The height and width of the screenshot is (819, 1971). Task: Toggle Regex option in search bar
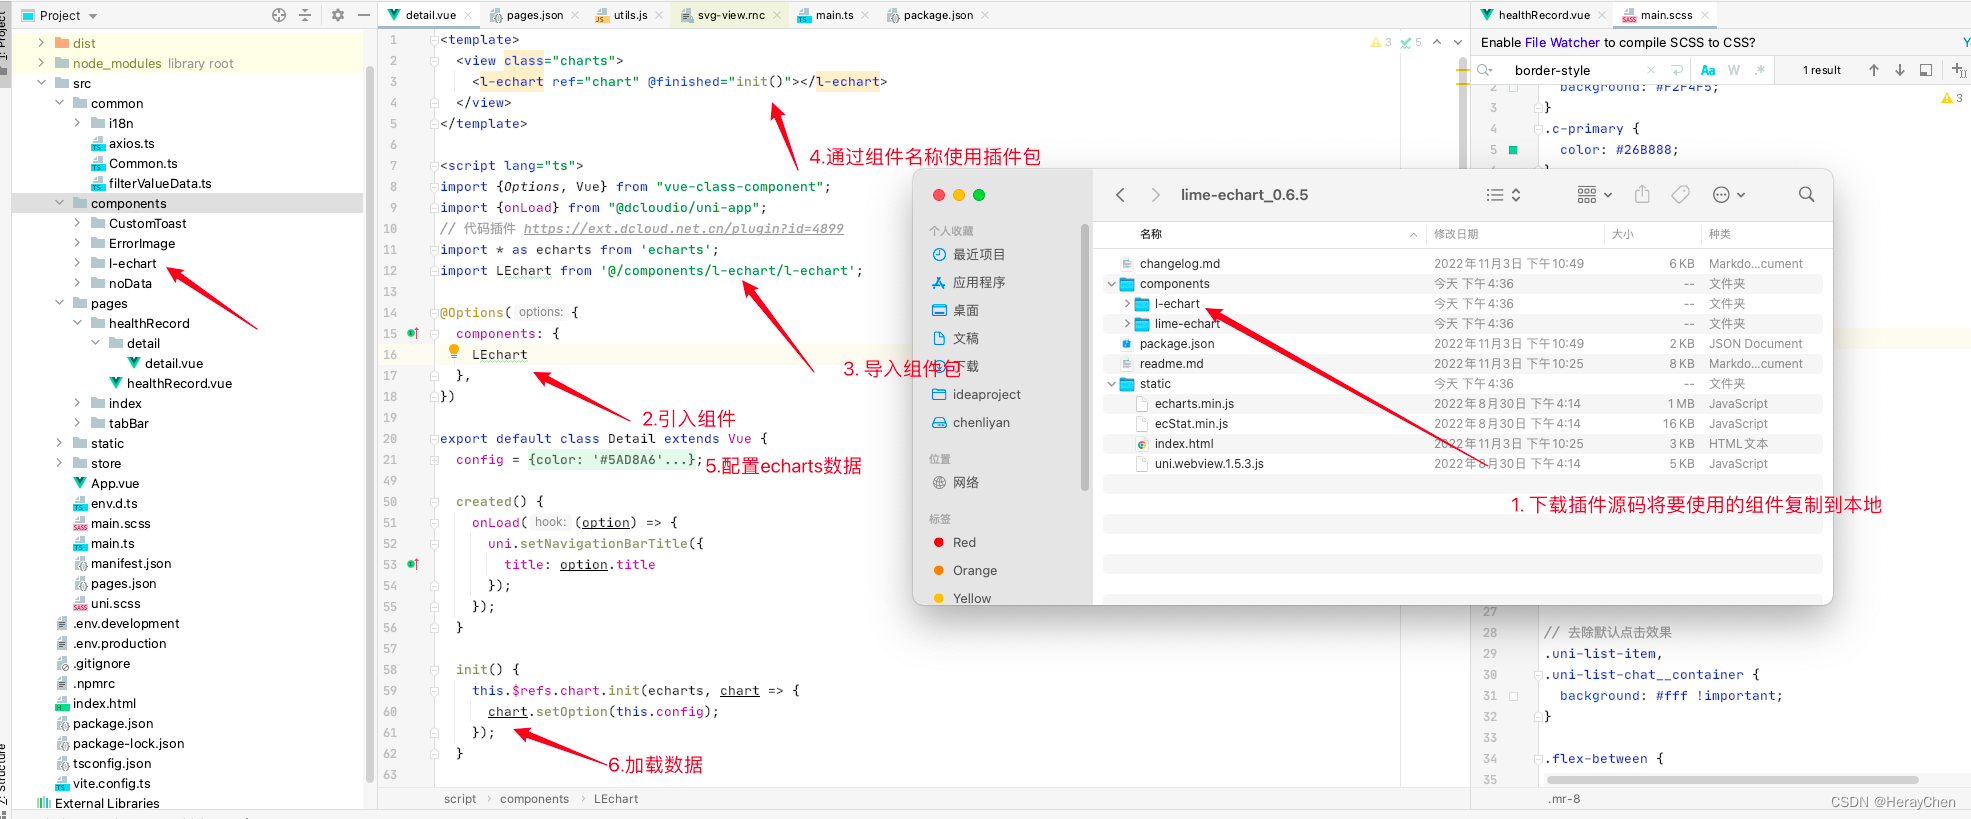1759,70
